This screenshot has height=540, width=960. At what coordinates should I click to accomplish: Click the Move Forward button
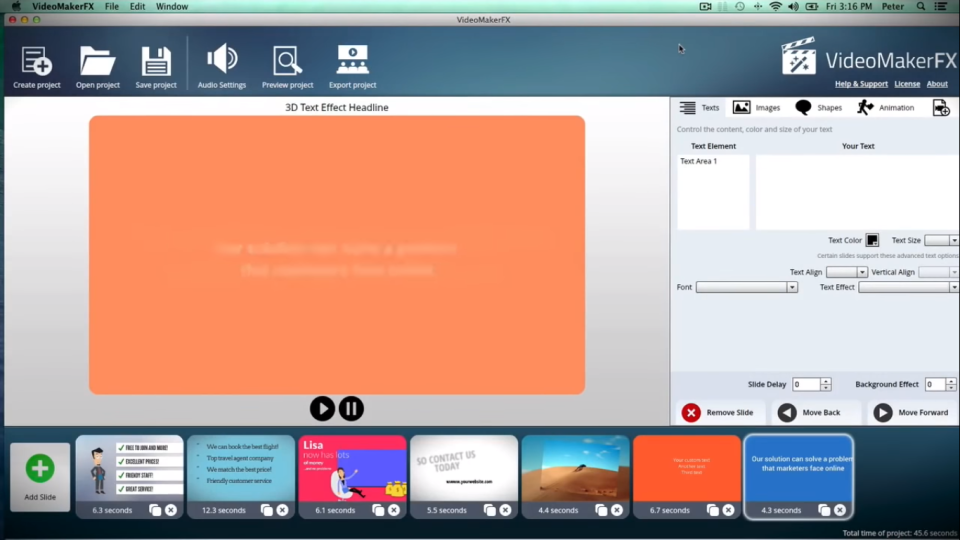coord(911,413)
